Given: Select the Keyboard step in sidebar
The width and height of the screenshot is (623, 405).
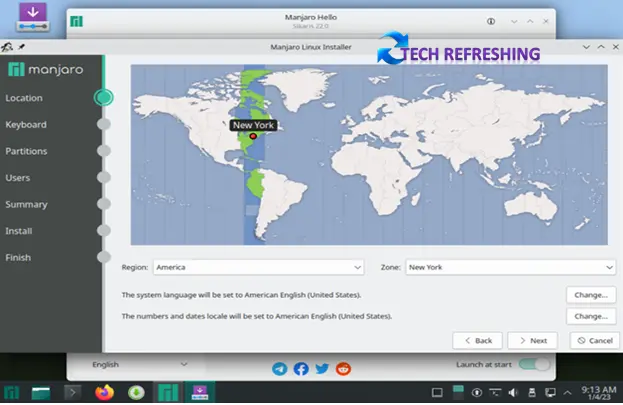Looking at the screenshot, I should [26, 125].
